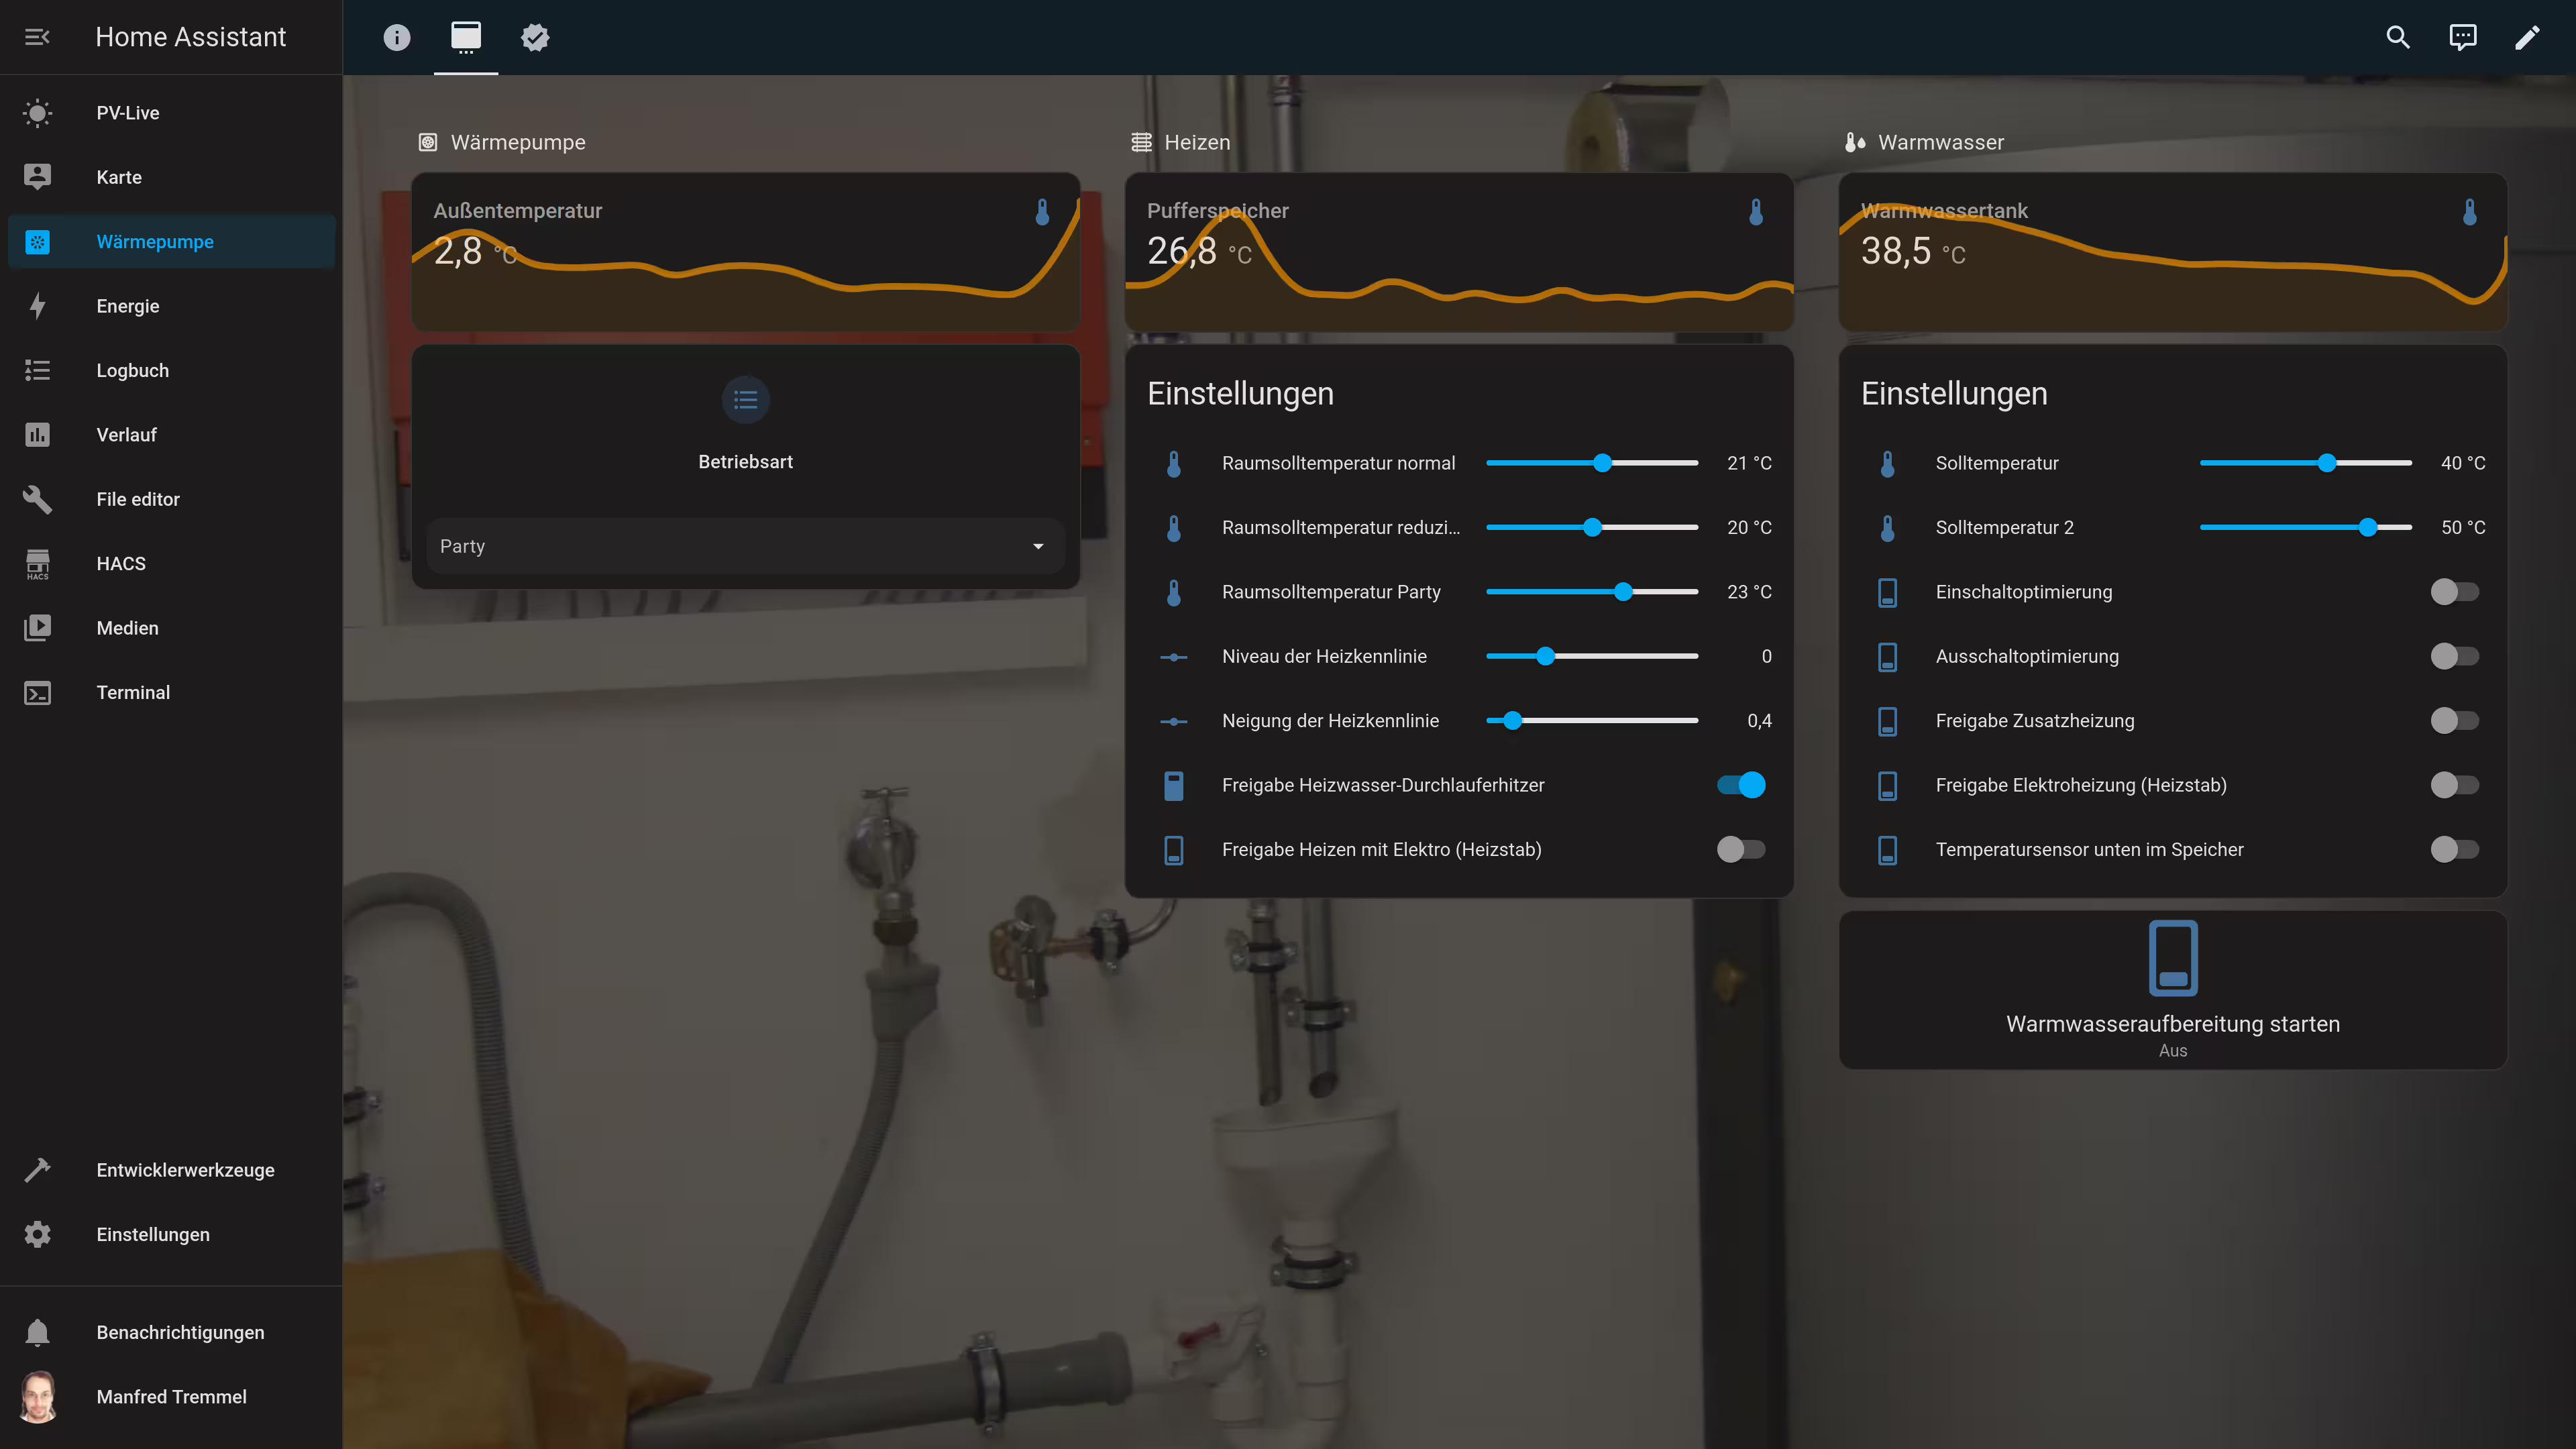Start Warmwasseraufbereitung starten button
The height and width of the screenshot is (1449, 2576).
[2172, 990]
